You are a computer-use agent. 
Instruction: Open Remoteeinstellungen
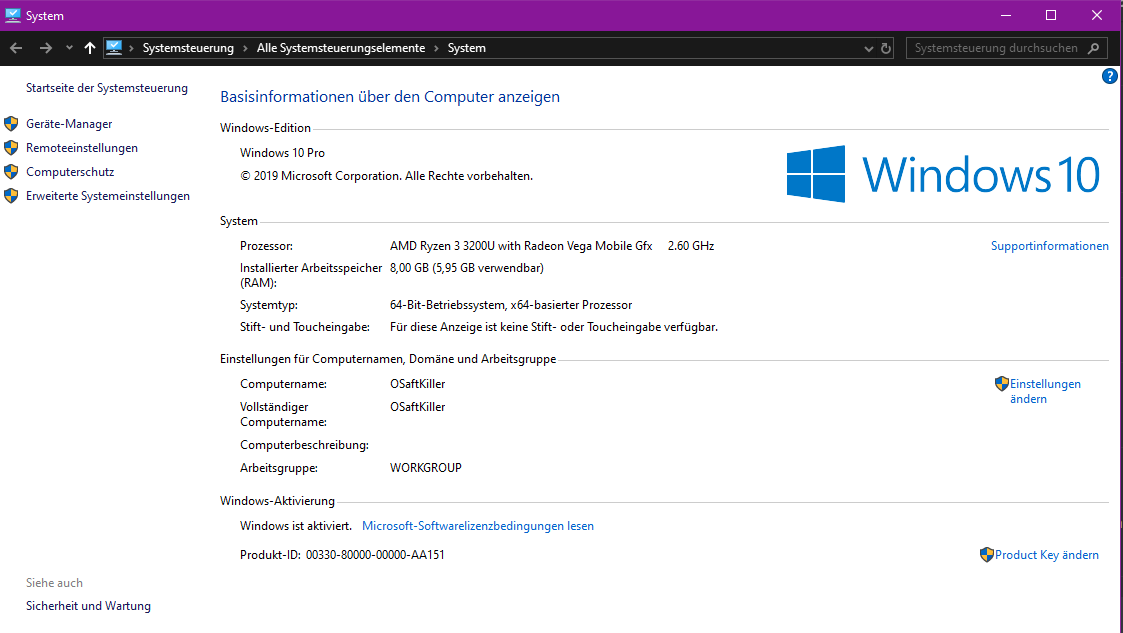click(x=82, y=148)
